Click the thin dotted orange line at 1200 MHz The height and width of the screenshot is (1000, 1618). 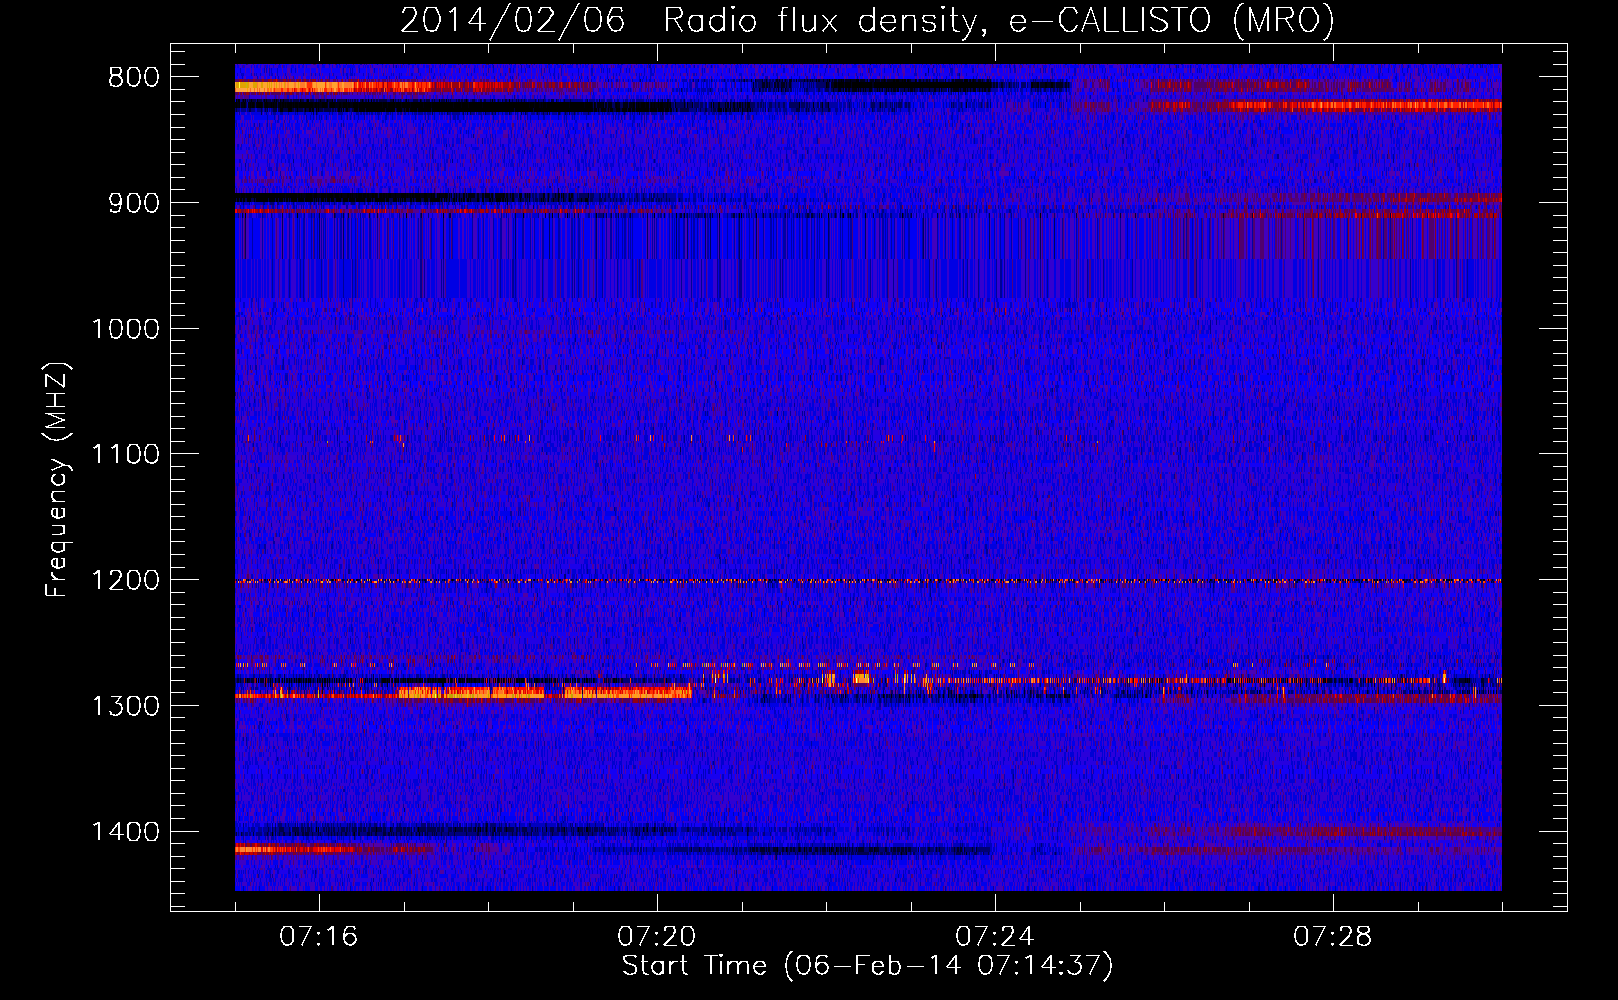click(868, 581)
